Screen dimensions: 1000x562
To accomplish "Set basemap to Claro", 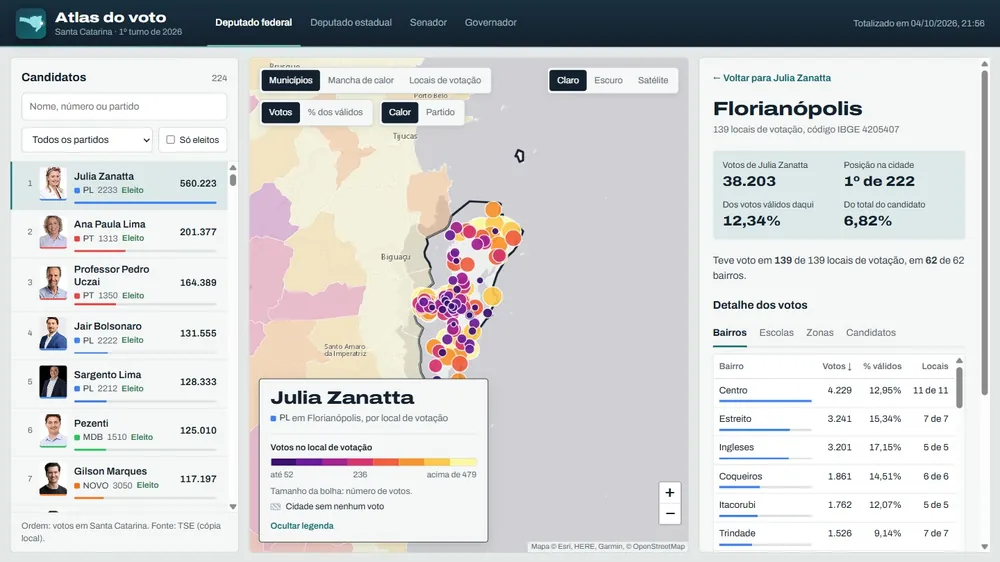I will [568, 80].
